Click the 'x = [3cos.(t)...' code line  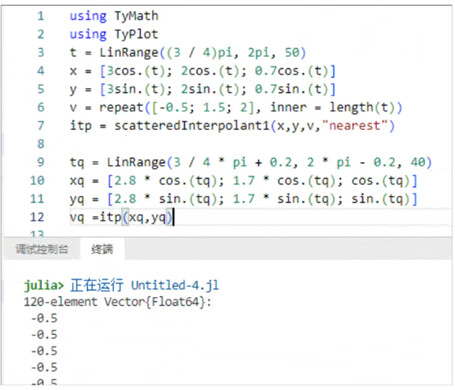pos(203,71)
